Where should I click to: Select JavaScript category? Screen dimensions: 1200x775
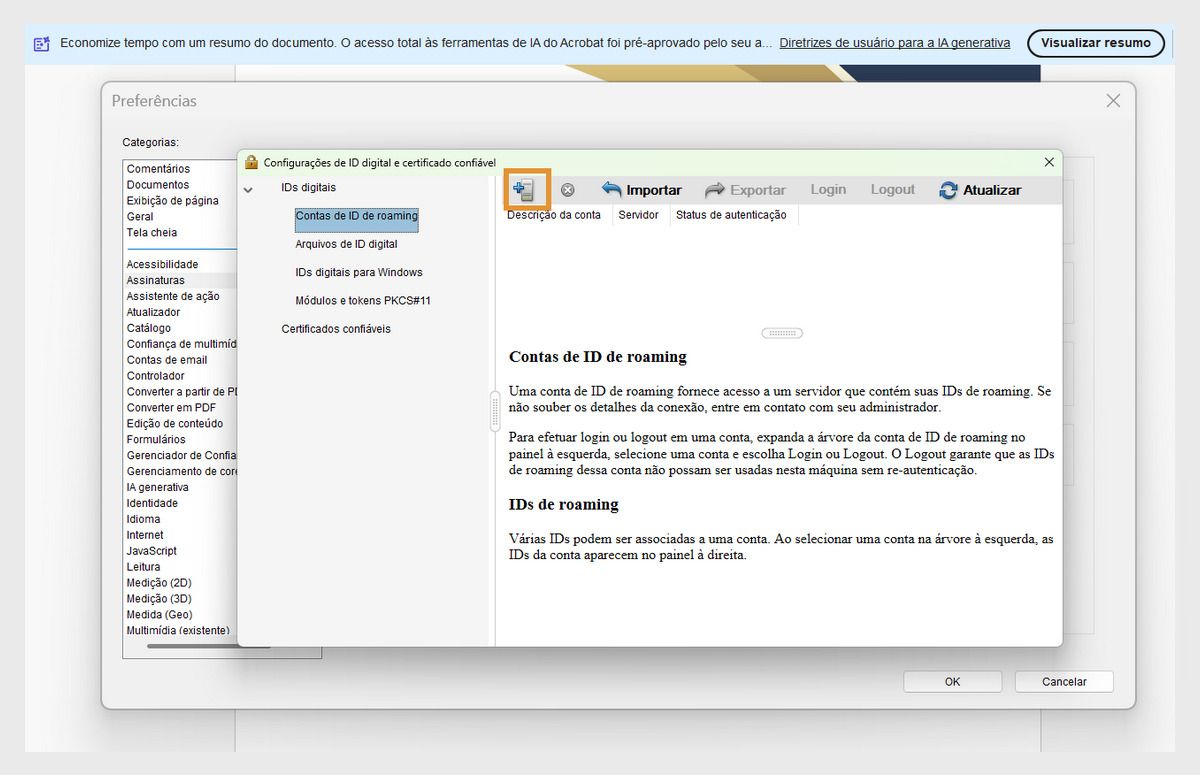click(152, 551)
